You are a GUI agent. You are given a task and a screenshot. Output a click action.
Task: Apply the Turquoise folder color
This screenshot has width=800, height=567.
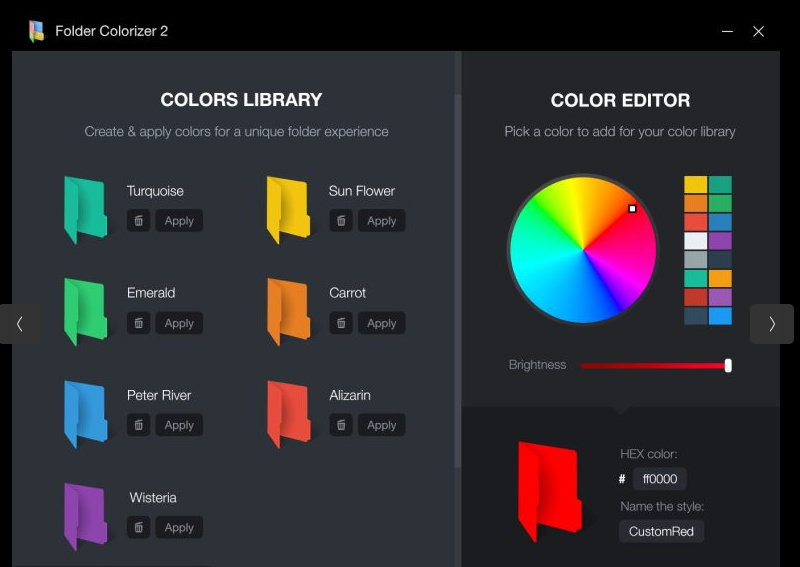pyautogui.click(x=179, y=221)
